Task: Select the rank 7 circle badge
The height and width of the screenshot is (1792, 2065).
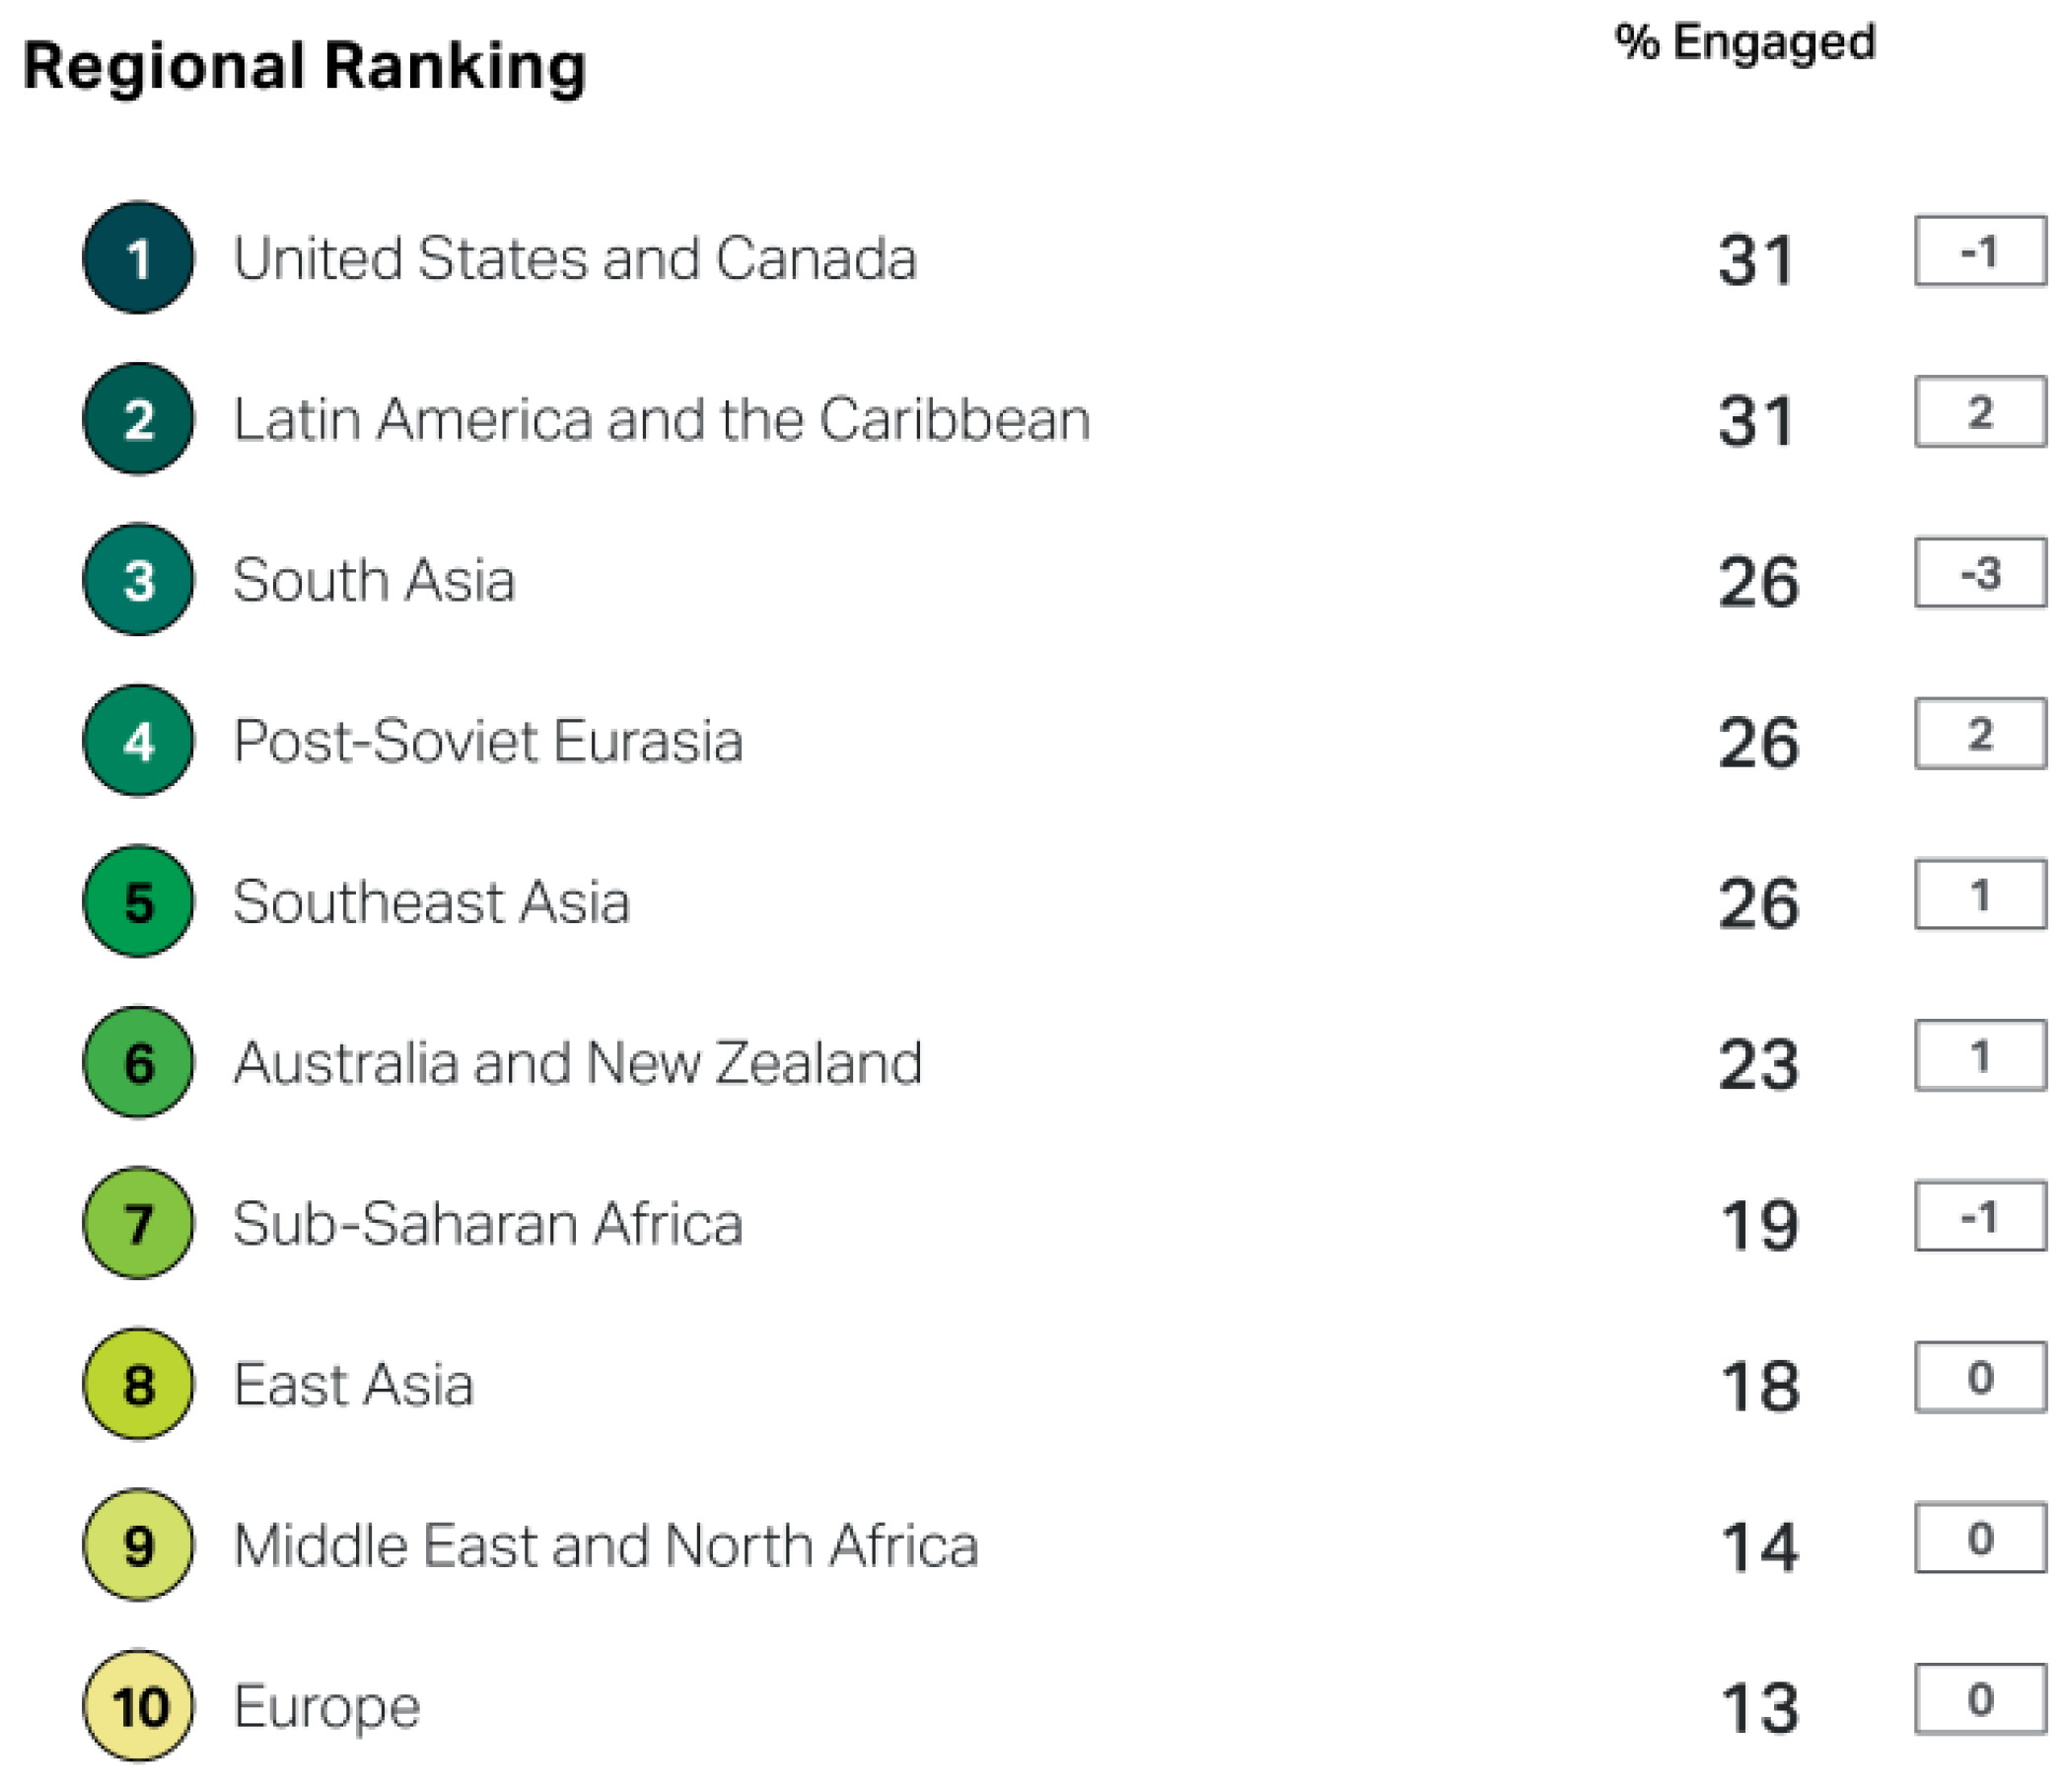Action: click(138, 1223)
